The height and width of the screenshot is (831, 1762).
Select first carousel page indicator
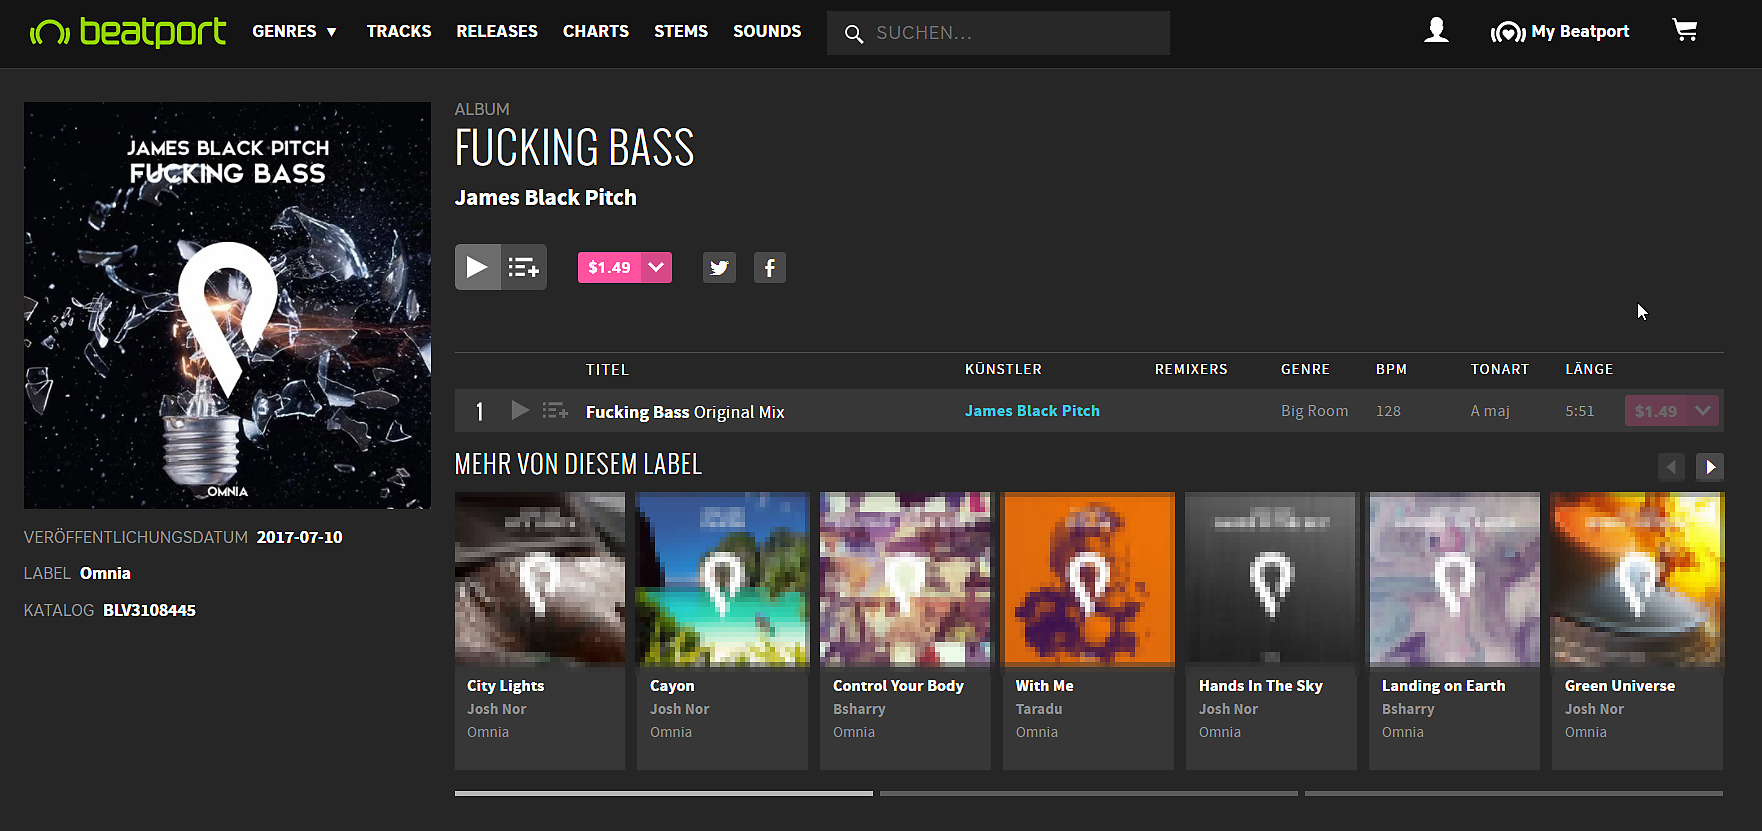[663, 794]
